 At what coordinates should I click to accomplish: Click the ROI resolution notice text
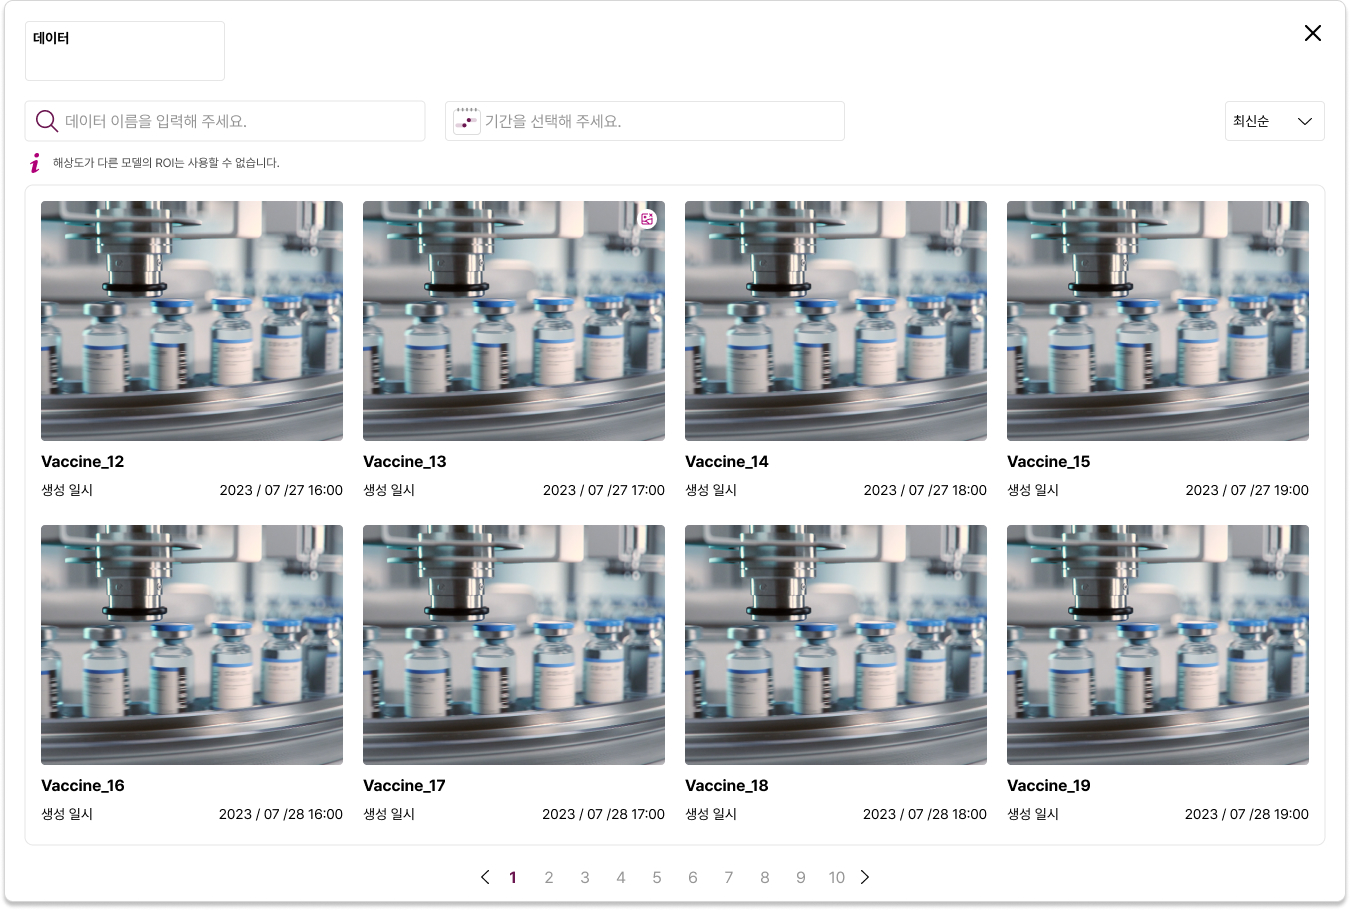[x=166, y=163]
